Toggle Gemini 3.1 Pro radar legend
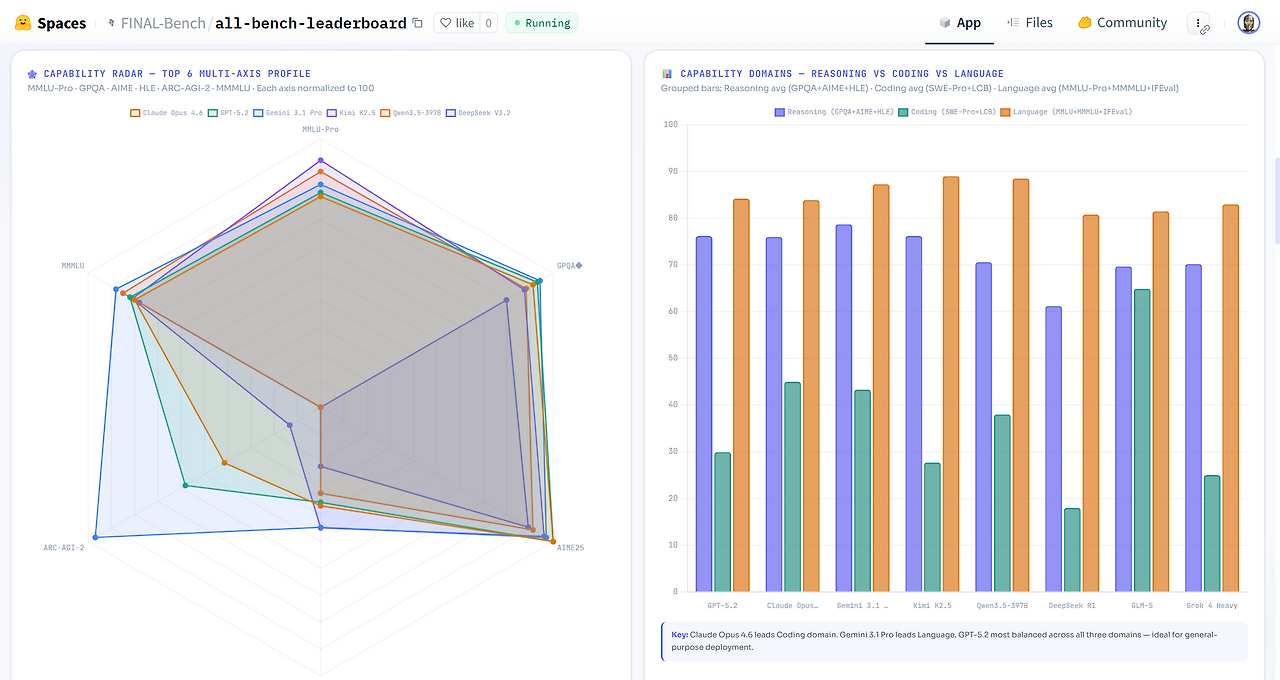 tap(288, 113)
